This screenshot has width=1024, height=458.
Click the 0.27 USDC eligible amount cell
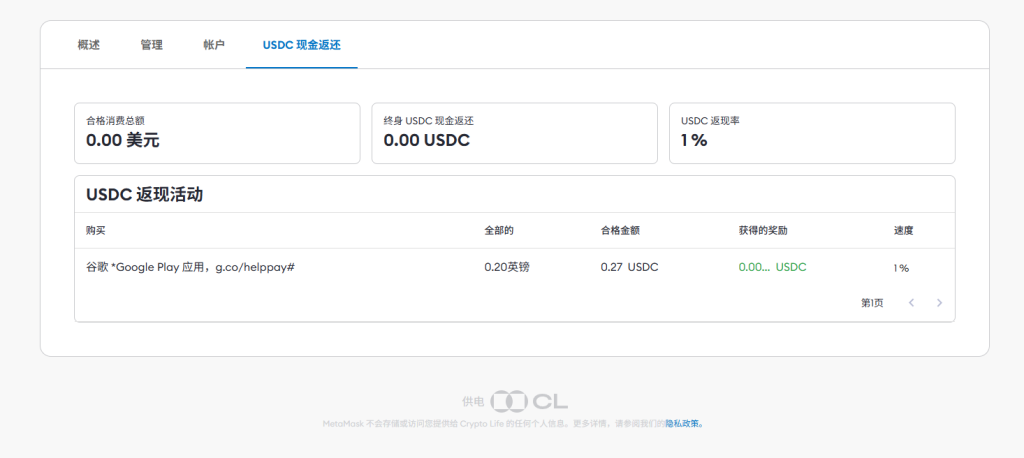[629, 267]
